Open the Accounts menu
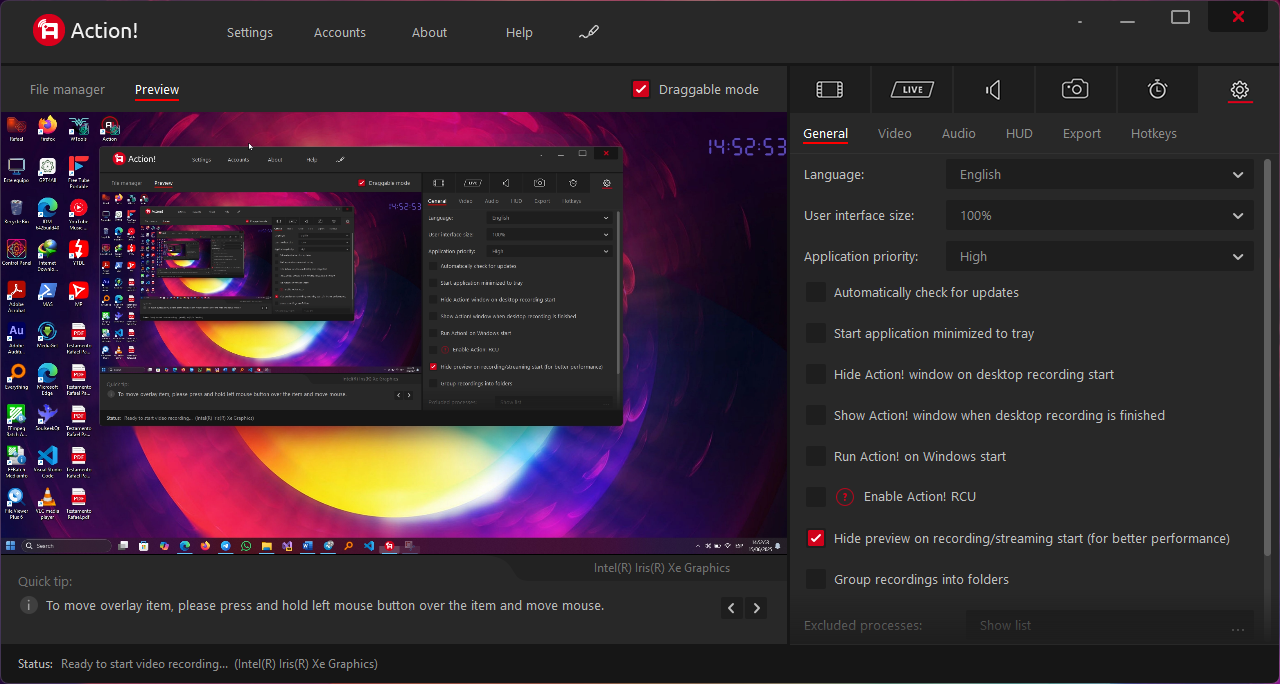Screen dimensions: 1280x684 point(340,32)
